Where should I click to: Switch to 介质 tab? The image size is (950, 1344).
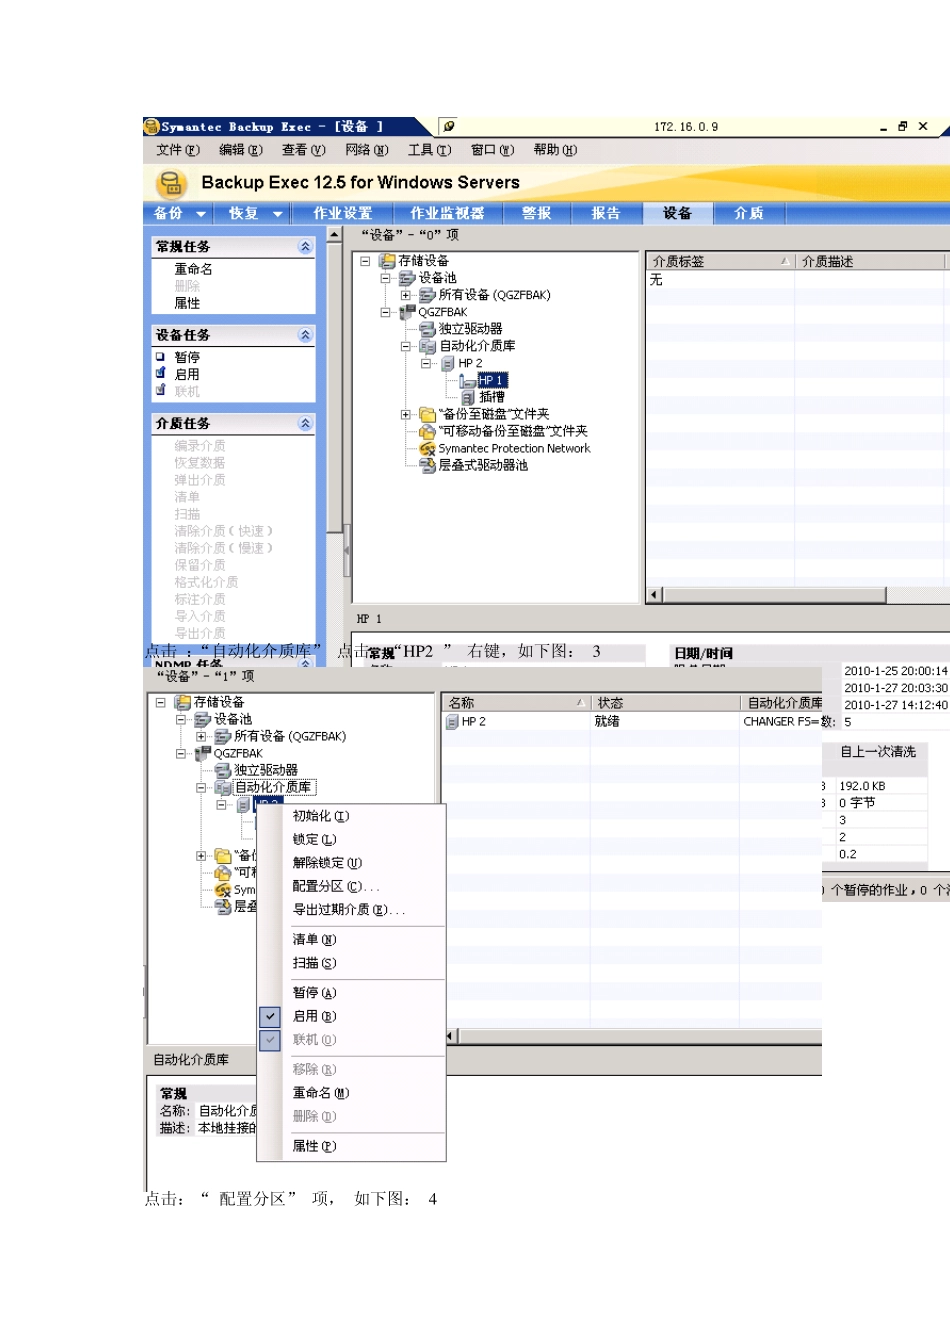point(749,213)
